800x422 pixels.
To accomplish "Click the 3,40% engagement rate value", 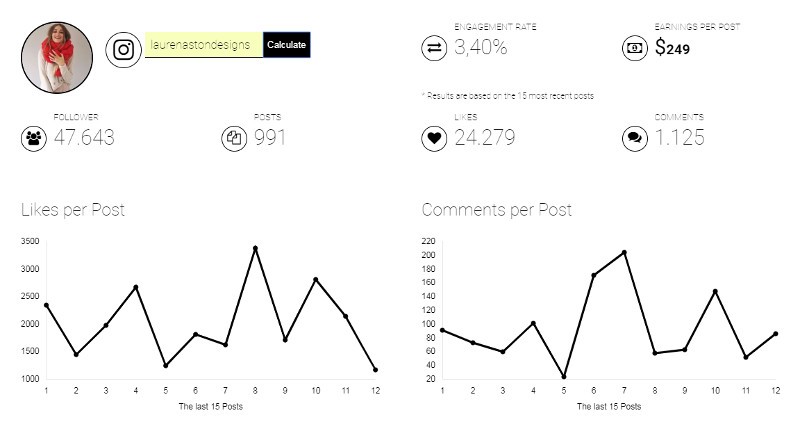I will (x=481, y=47).
